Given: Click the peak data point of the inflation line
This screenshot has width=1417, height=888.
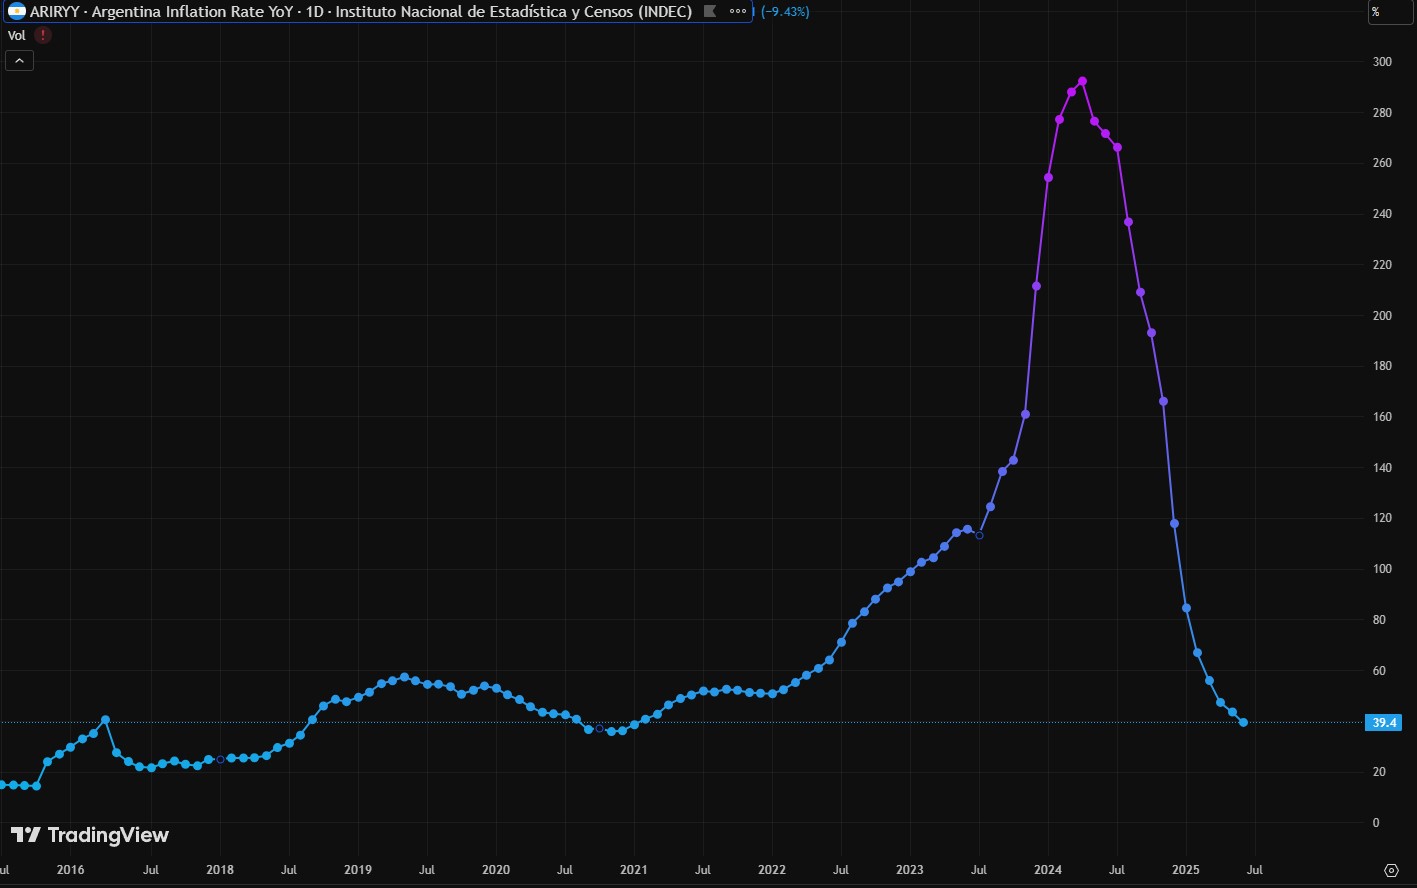Looking at the screenshot, I should coord(1082,81).
